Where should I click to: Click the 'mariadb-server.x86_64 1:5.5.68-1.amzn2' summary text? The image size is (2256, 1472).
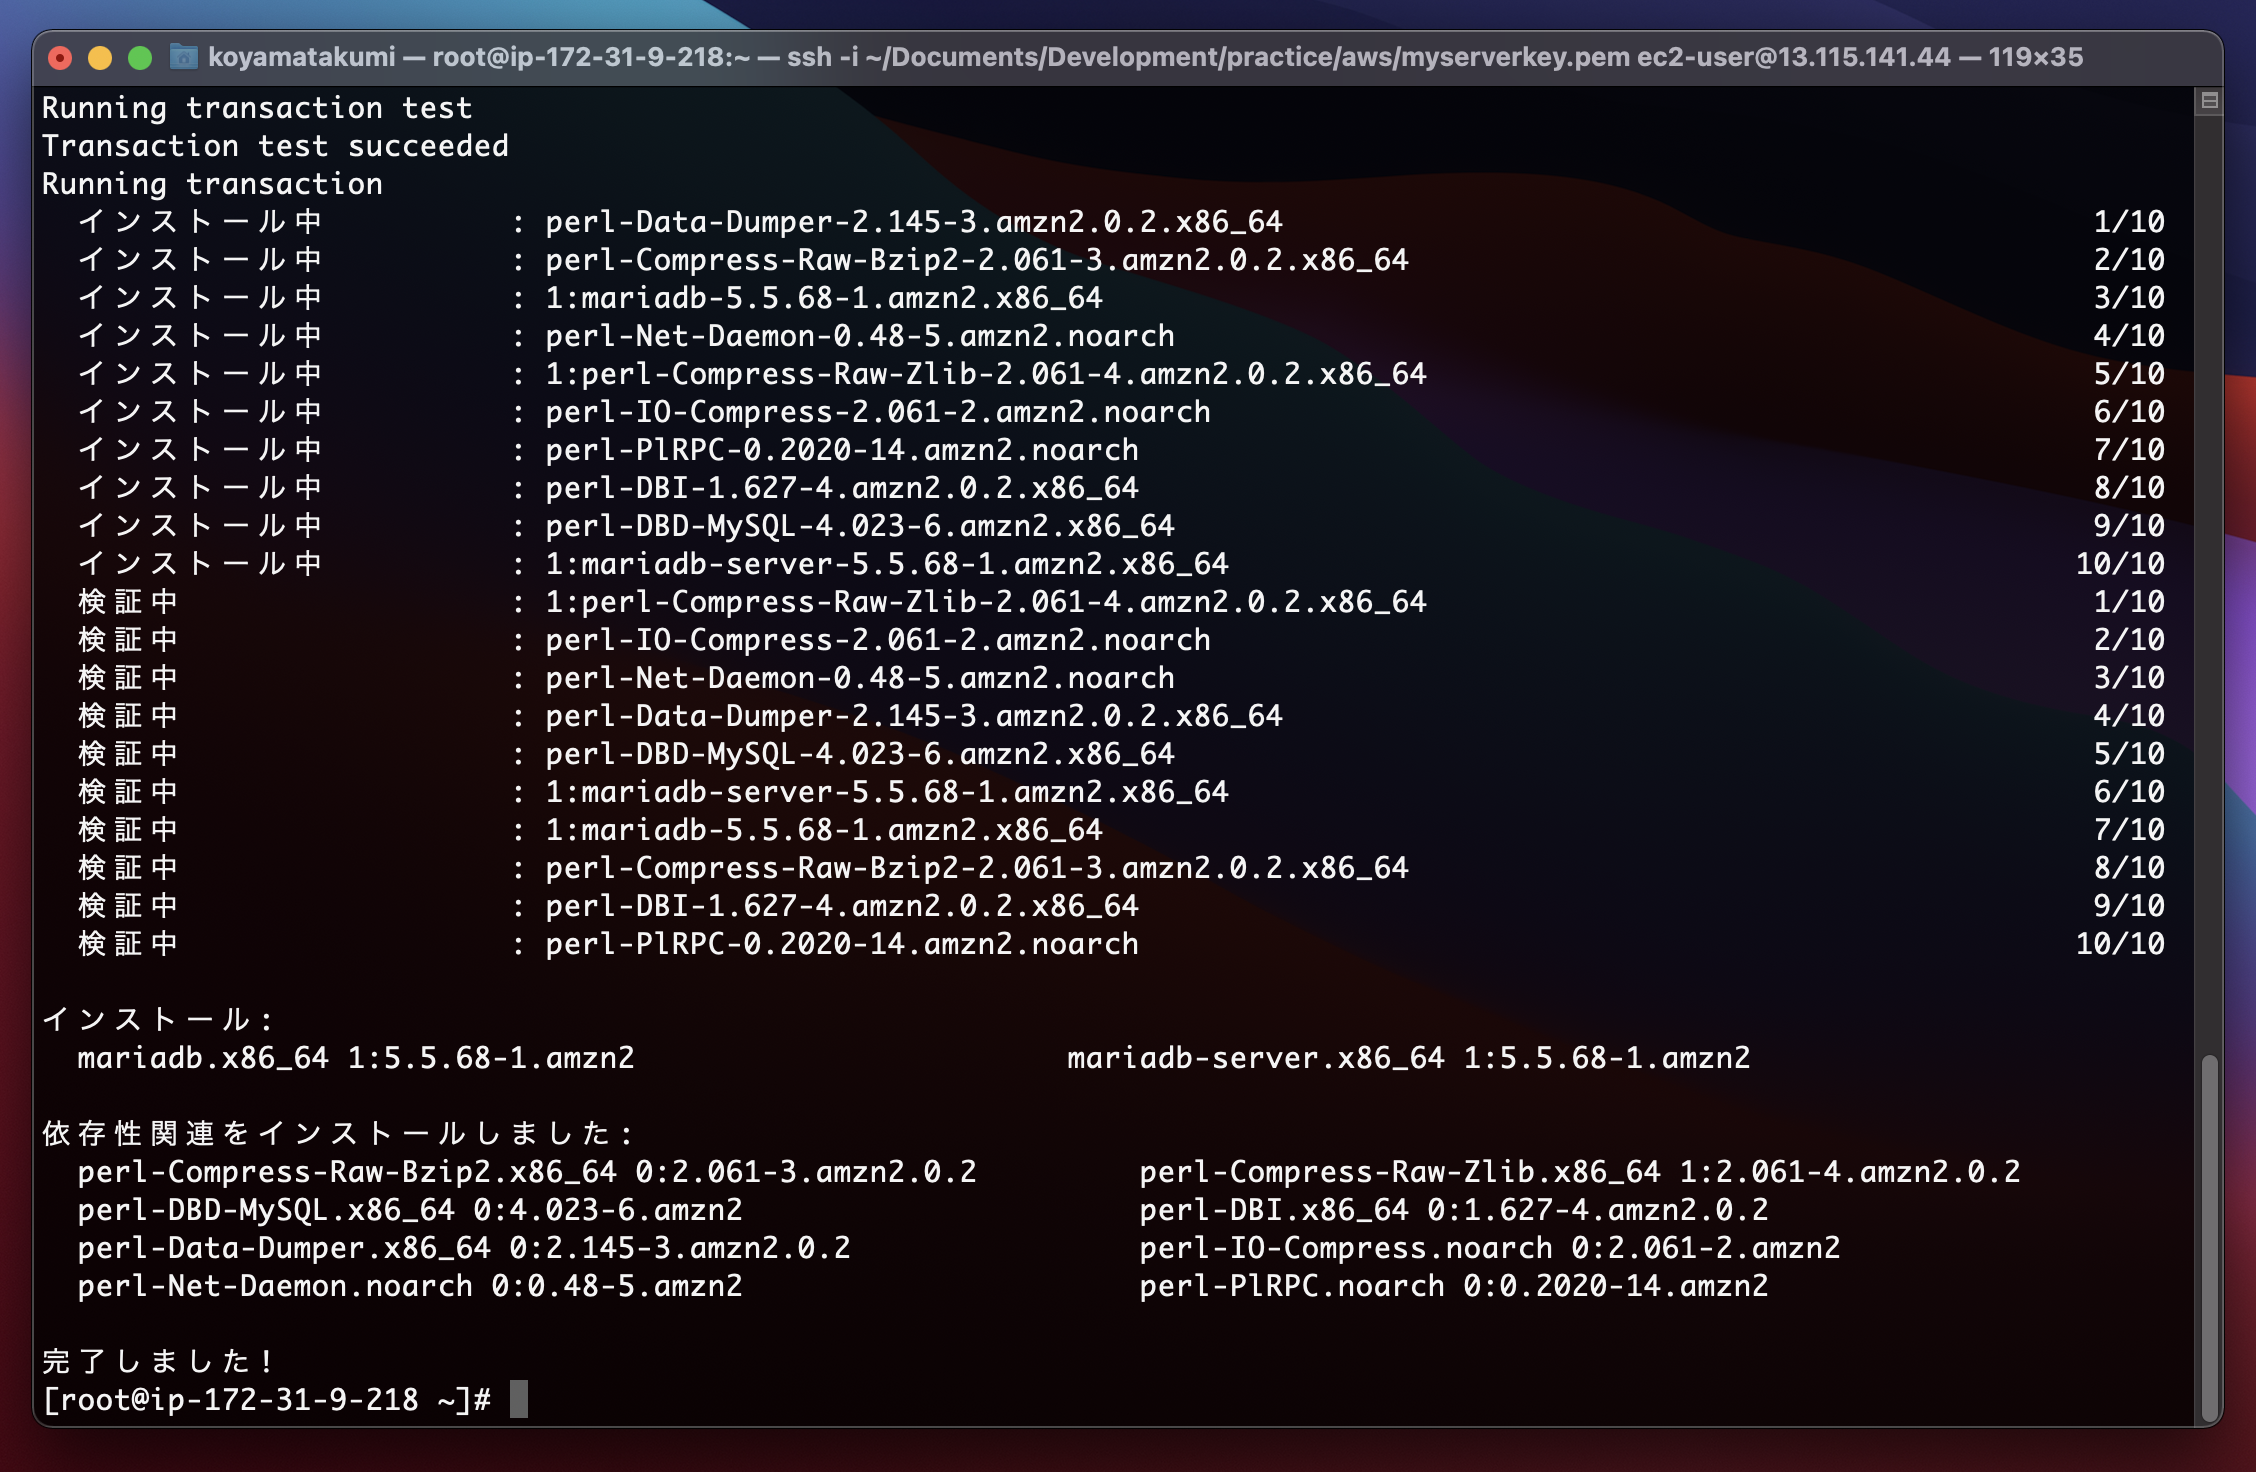coord(1408,1058)
